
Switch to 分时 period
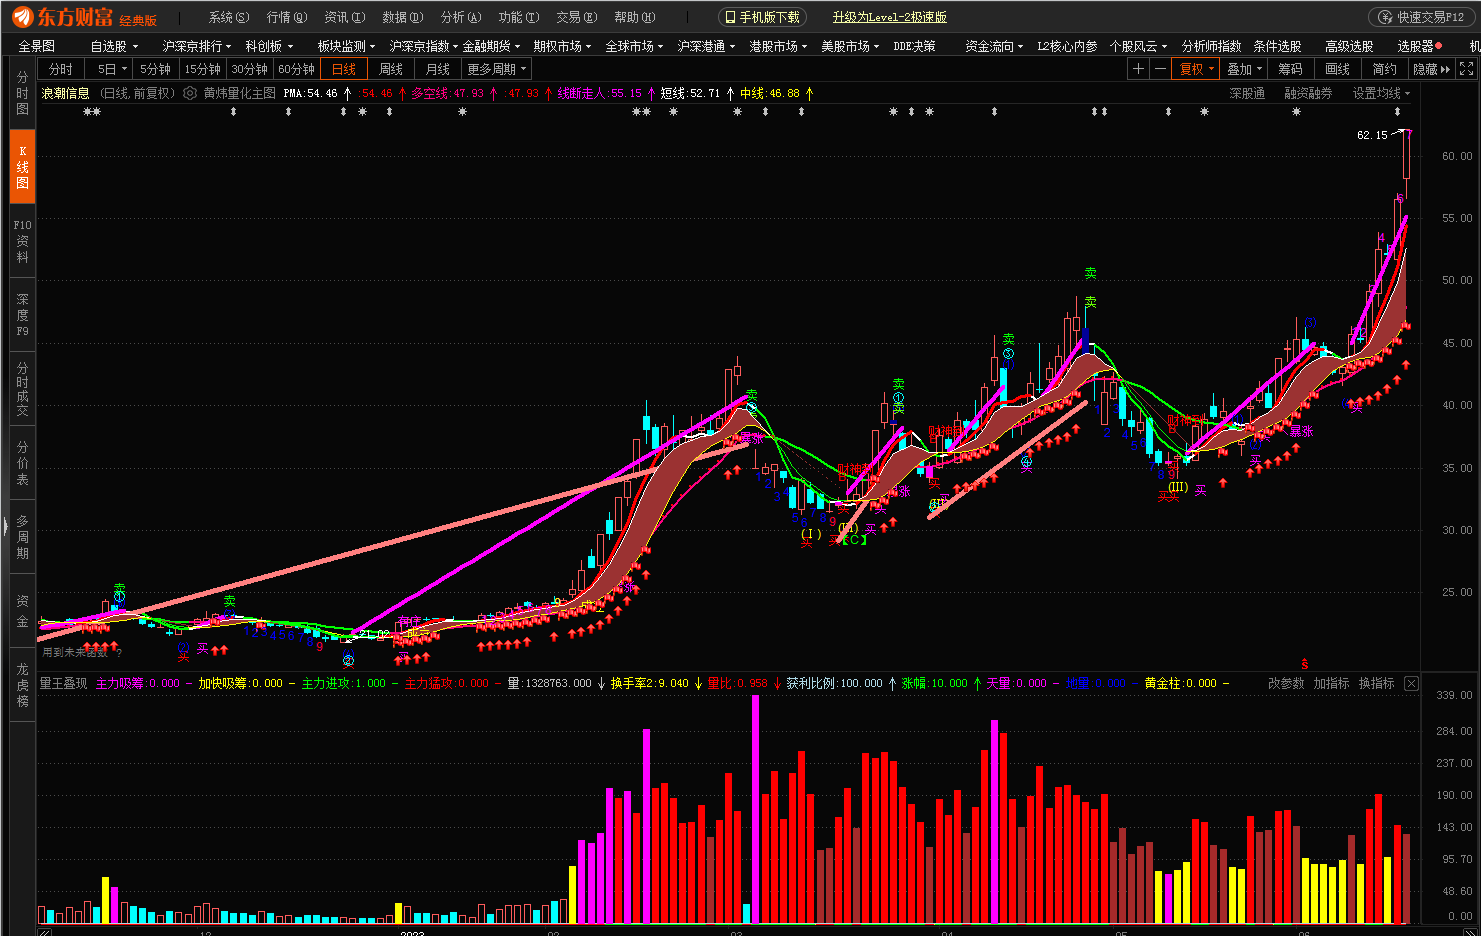click(x=61, y=69)
